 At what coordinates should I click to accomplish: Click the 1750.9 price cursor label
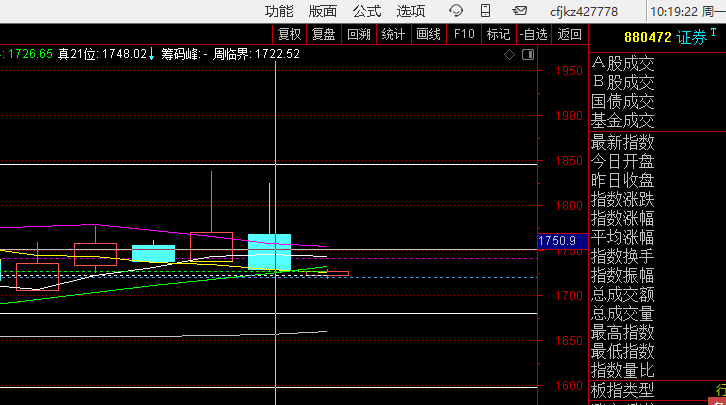pos(562,241)
